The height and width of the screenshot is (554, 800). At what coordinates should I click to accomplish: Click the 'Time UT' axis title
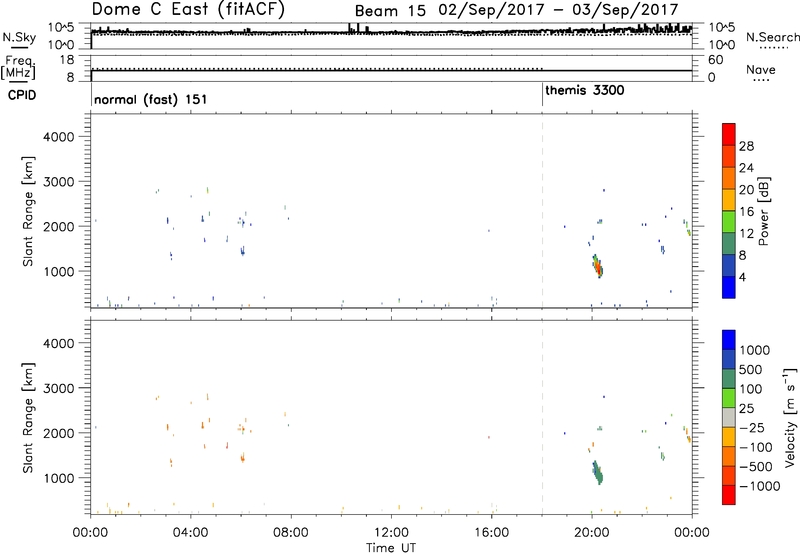[x=391, y=548]
